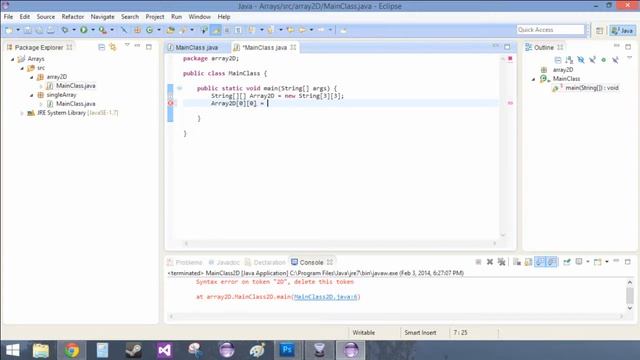Screen dimensions: 640x360
Task: Toggle Sort in Outline view
Action: click(x=569, y=60)
